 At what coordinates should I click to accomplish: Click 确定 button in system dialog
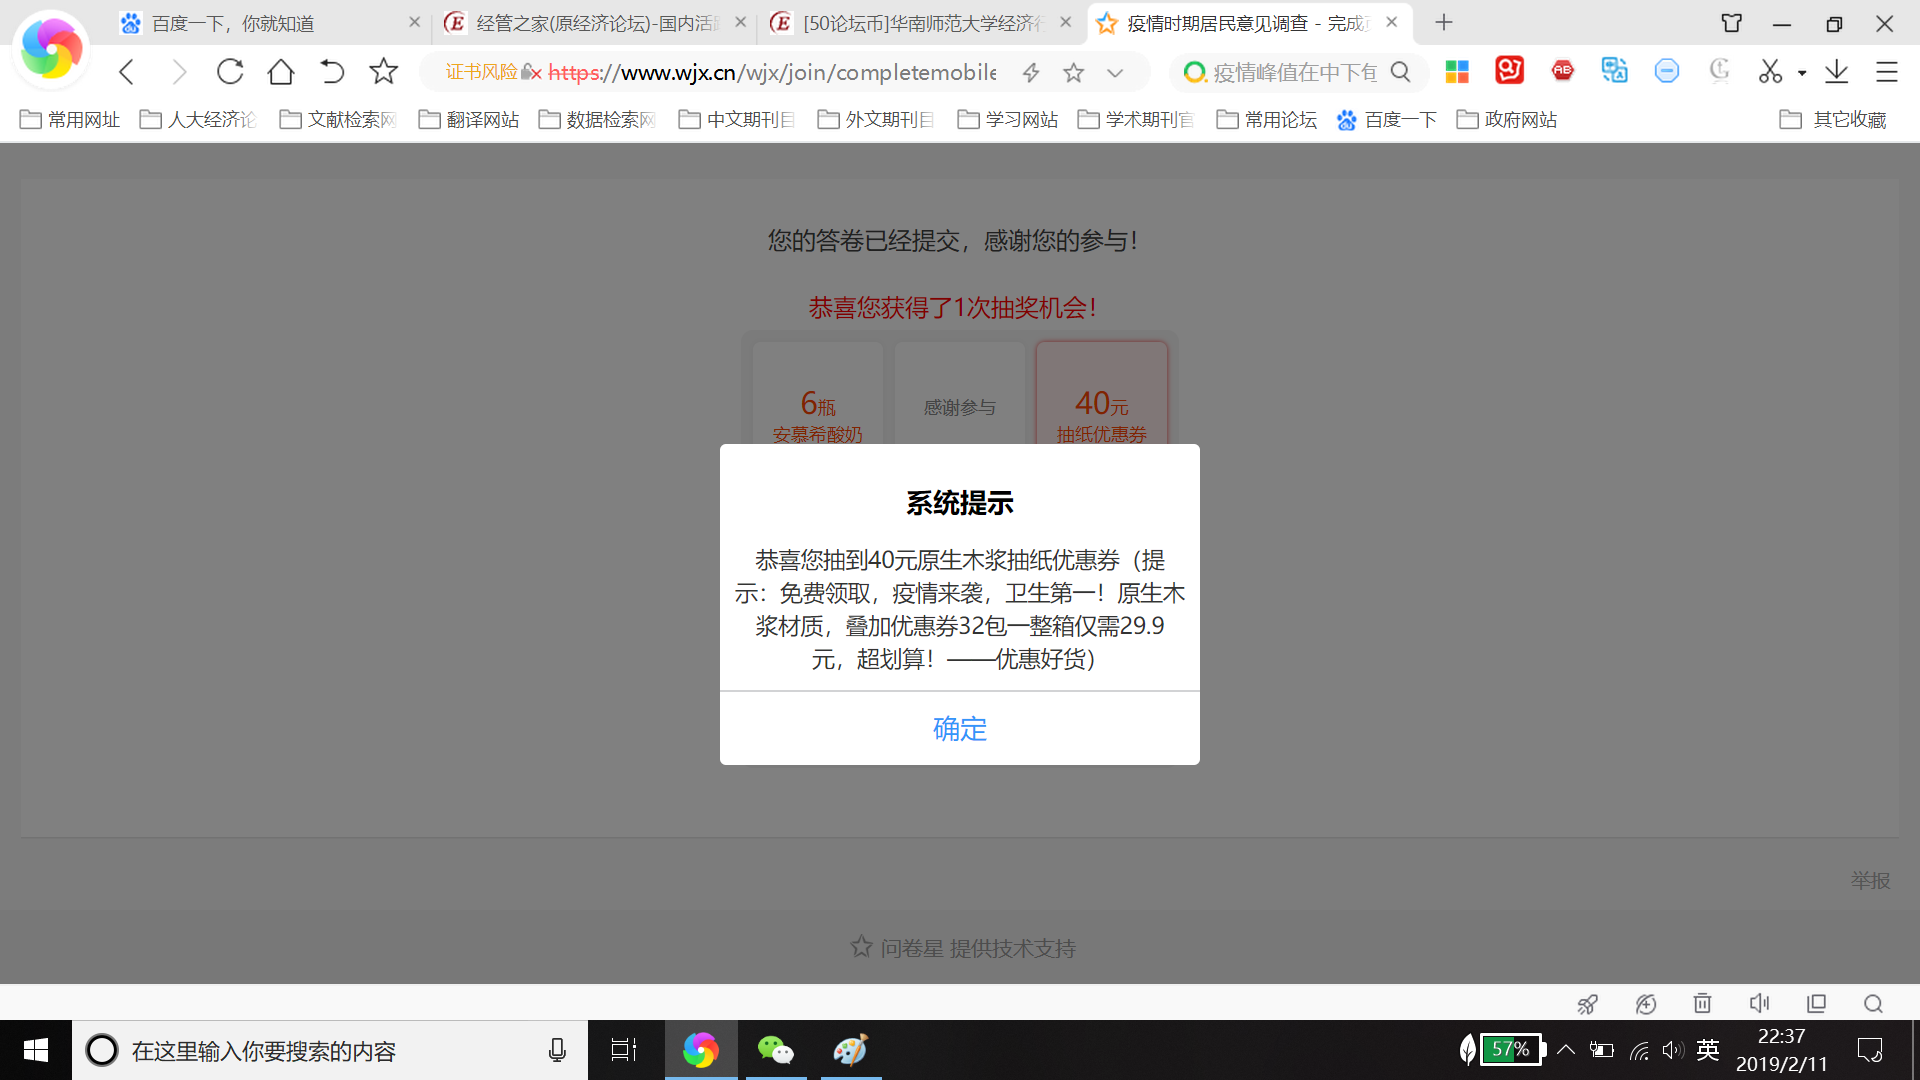click(959, 729)
